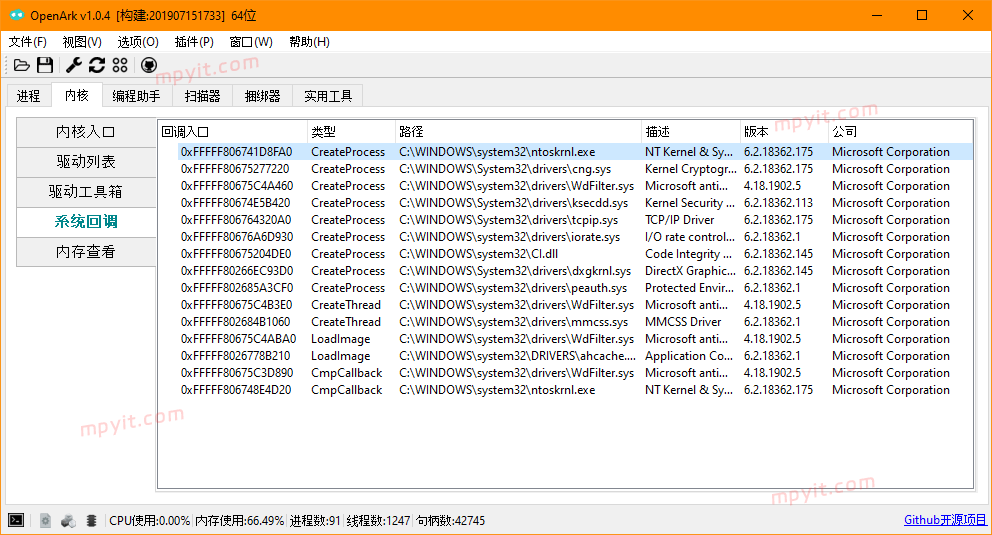Image resolution: width=992 pixels, height=535 pixels.
Task: Click the CPU使用 status bar entry
Action: coord(149,520)
